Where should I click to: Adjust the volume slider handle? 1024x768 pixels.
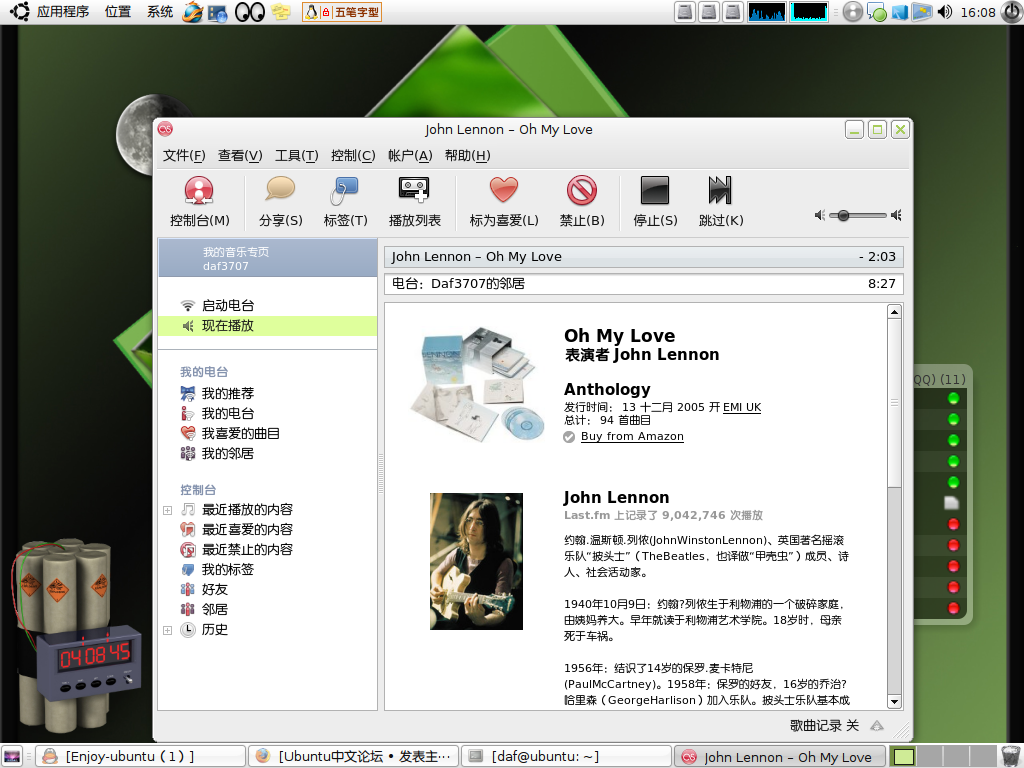[x=843, y=215]
